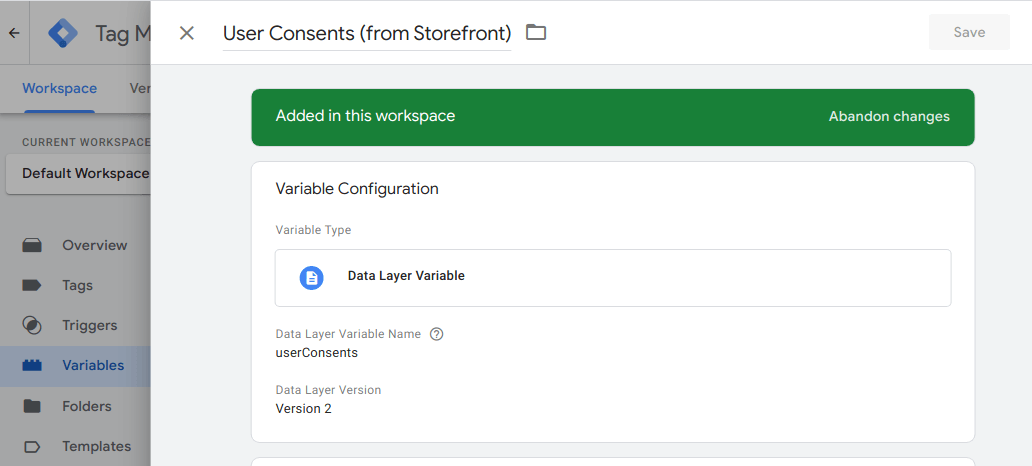Image resolution: width=1032 pixels, height=466 pixels.
Task: Click the Triggers circle icon
Action: (32, 325)
